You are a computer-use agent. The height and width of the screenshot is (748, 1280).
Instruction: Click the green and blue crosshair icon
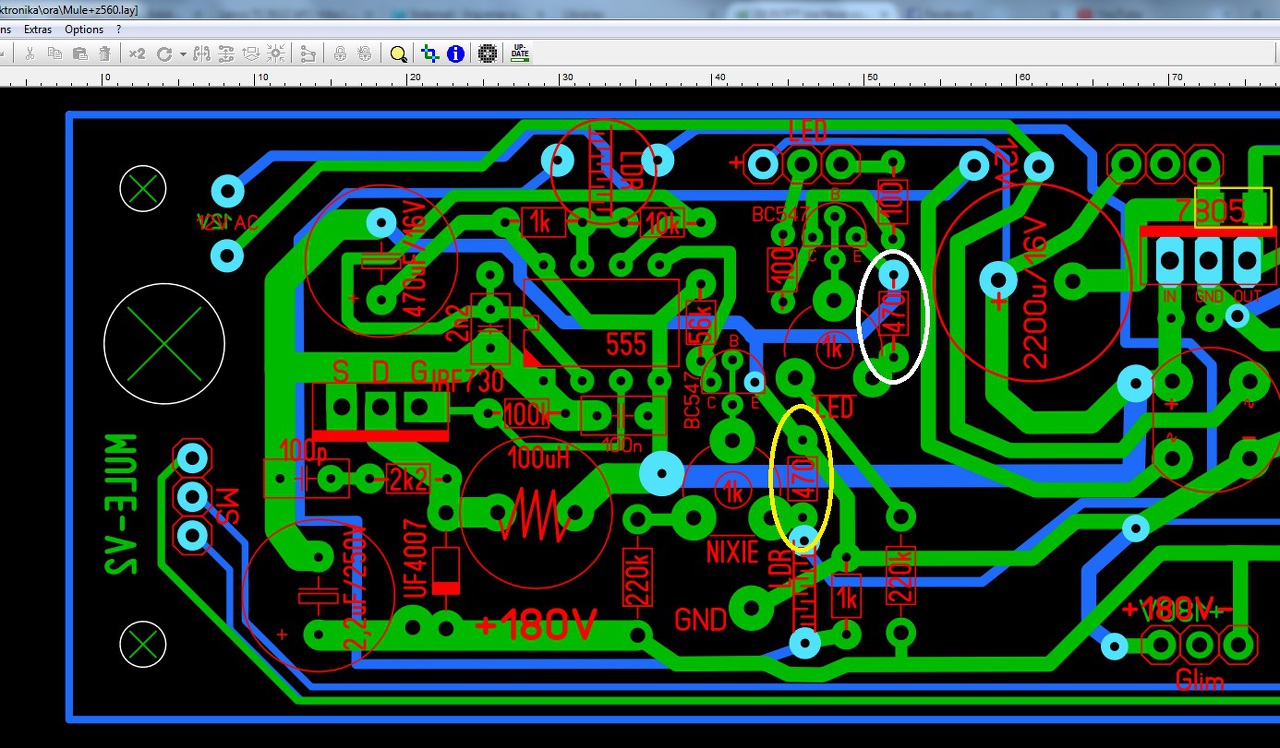pyautogui.click(x=430, y=53)
